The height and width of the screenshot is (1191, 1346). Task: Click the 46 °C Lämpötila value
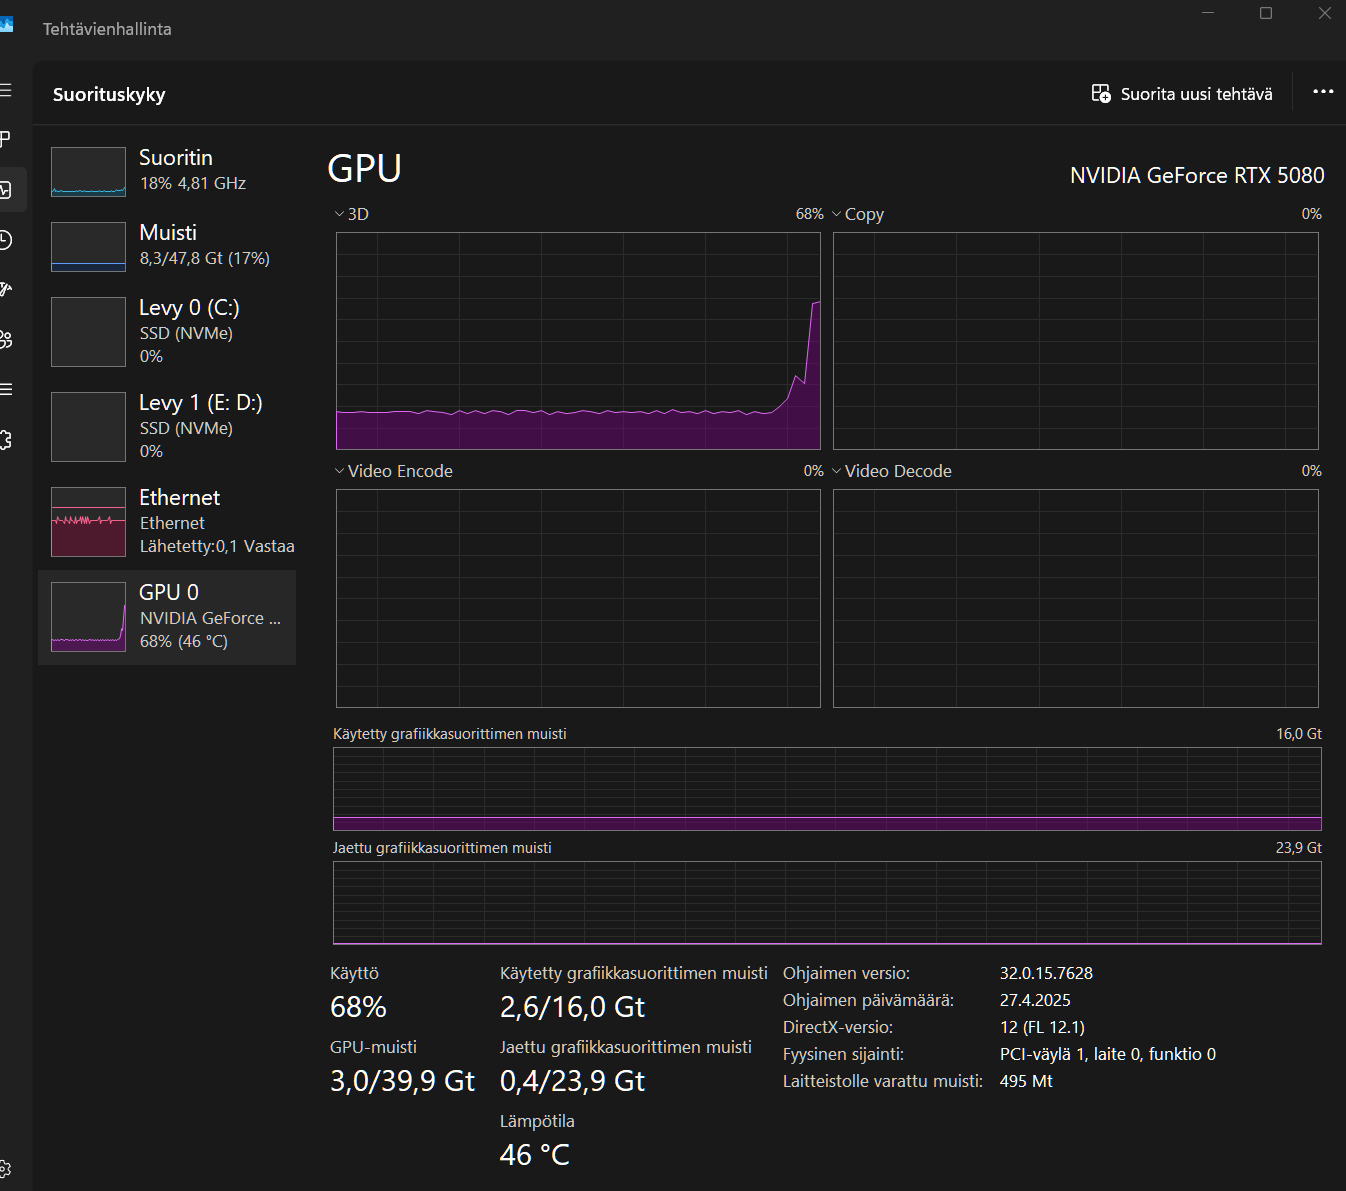535,1155
